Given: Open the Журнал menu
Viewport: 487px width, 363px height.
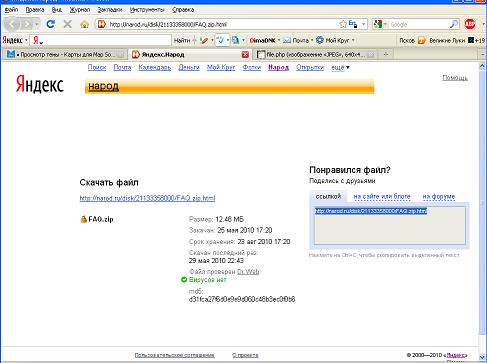Looking at the screenshot, I should 80,10.
